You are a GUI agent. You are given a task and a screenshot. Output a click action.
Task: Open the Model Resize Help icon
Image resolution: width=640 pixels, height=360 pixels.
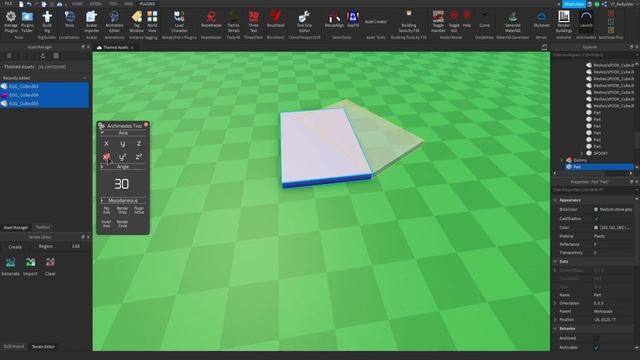pyautogui.click(x=467, y=20)
